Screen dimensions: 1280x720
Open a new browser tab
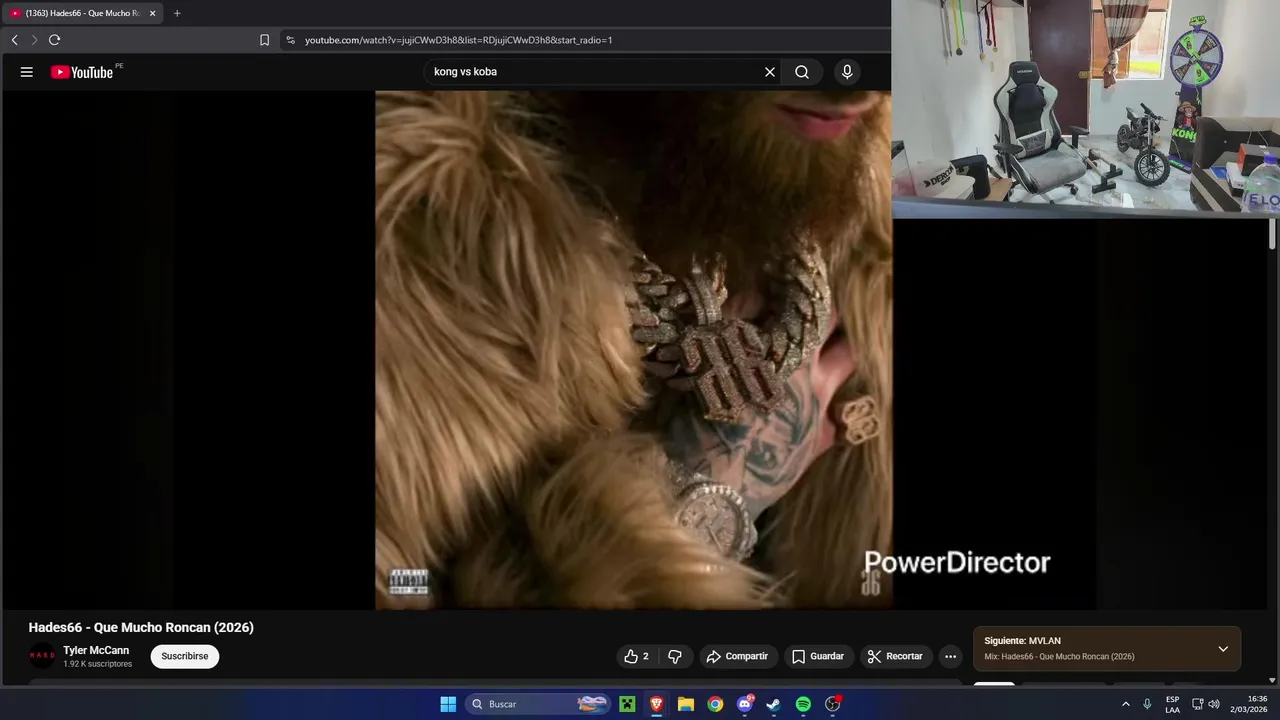point(177,13)
